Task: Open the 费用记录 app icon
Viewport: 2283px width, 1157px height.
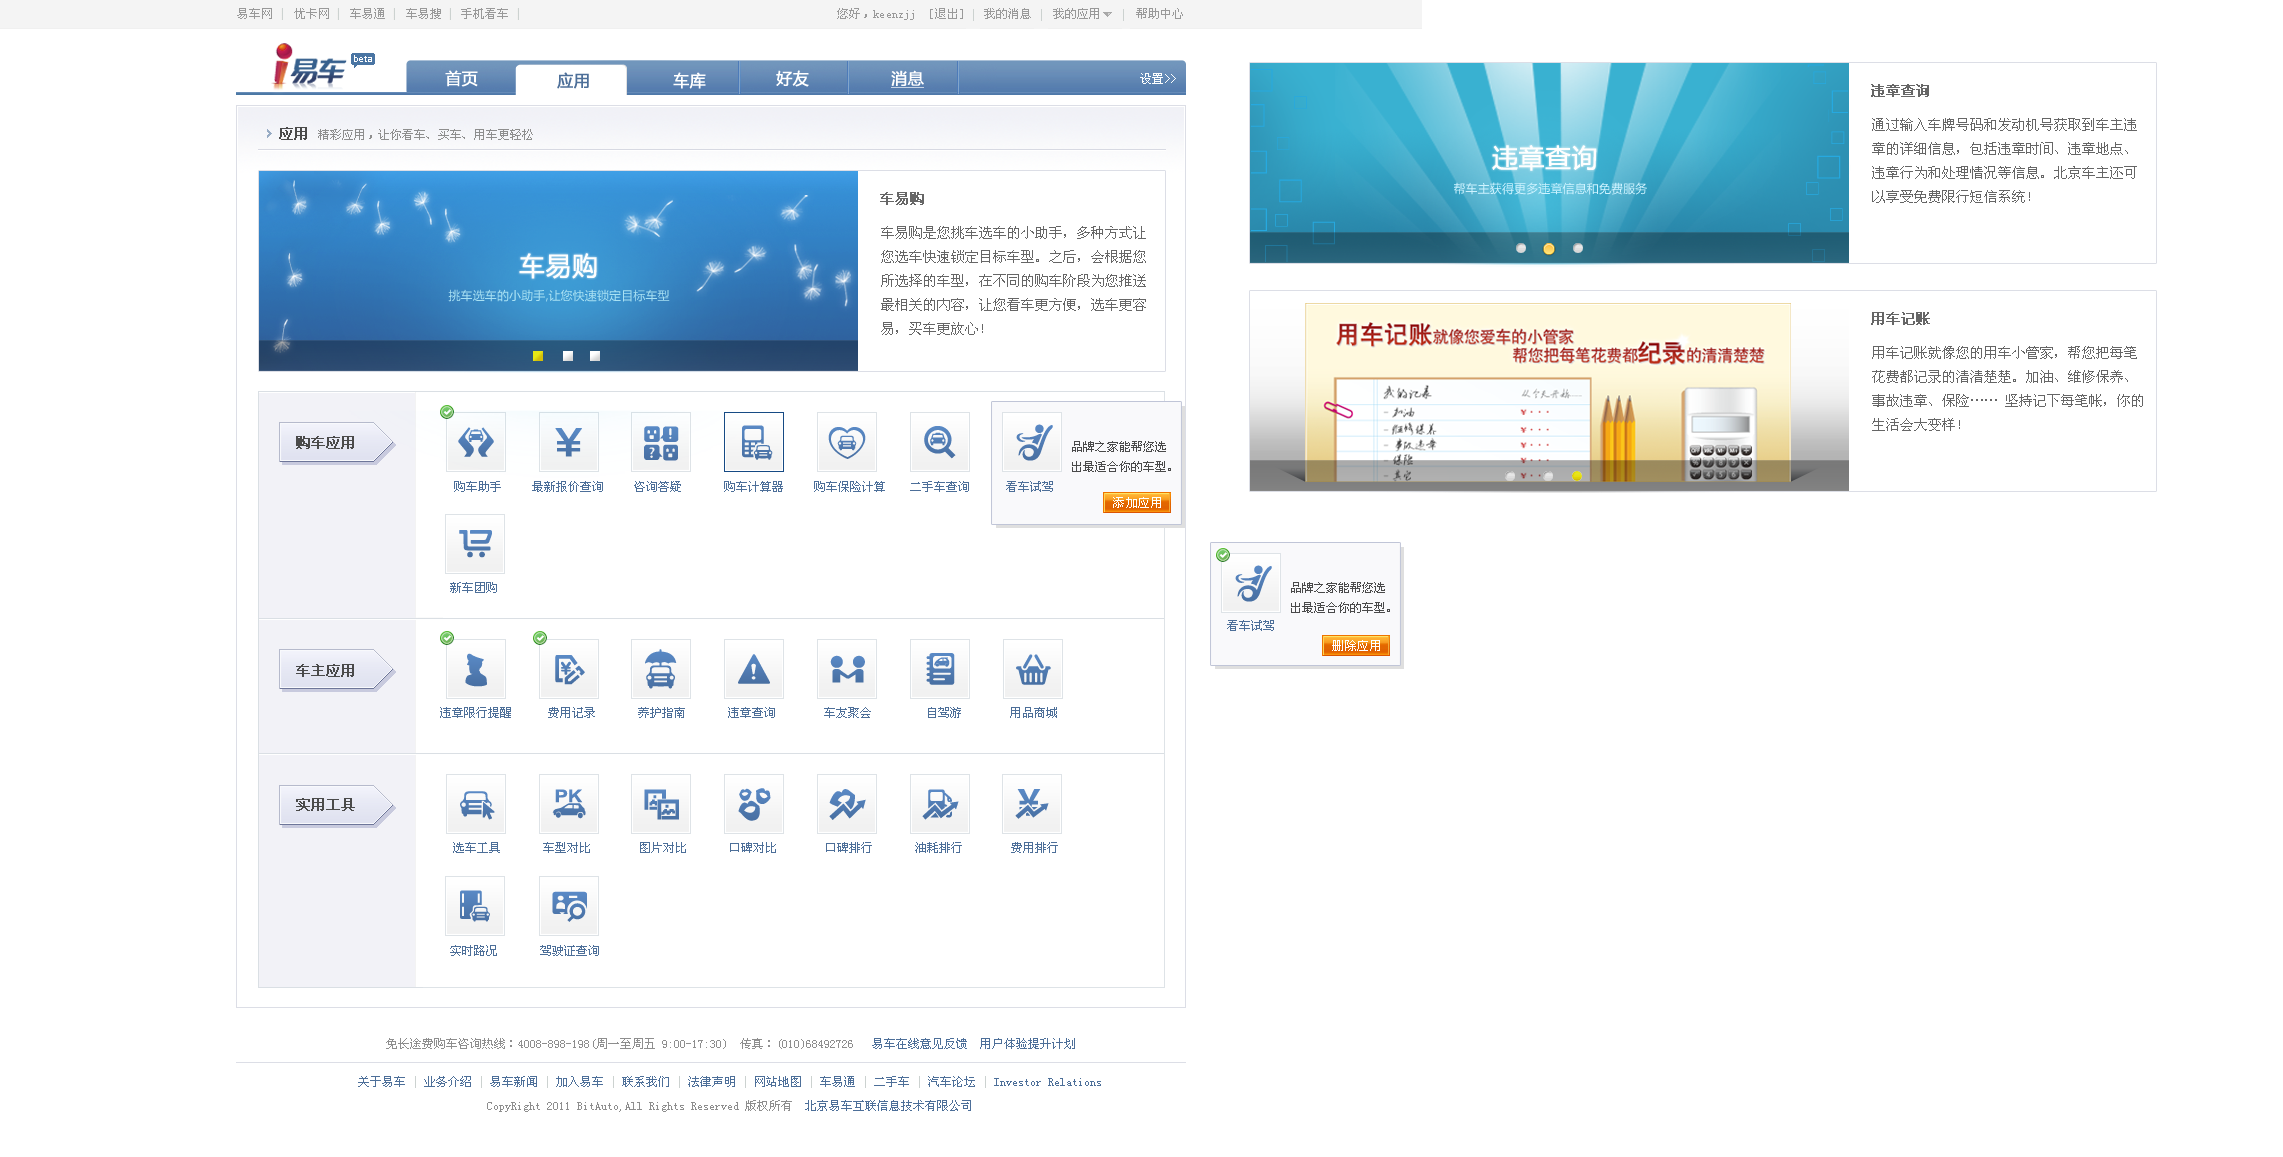Action: [x=568, y=669]
